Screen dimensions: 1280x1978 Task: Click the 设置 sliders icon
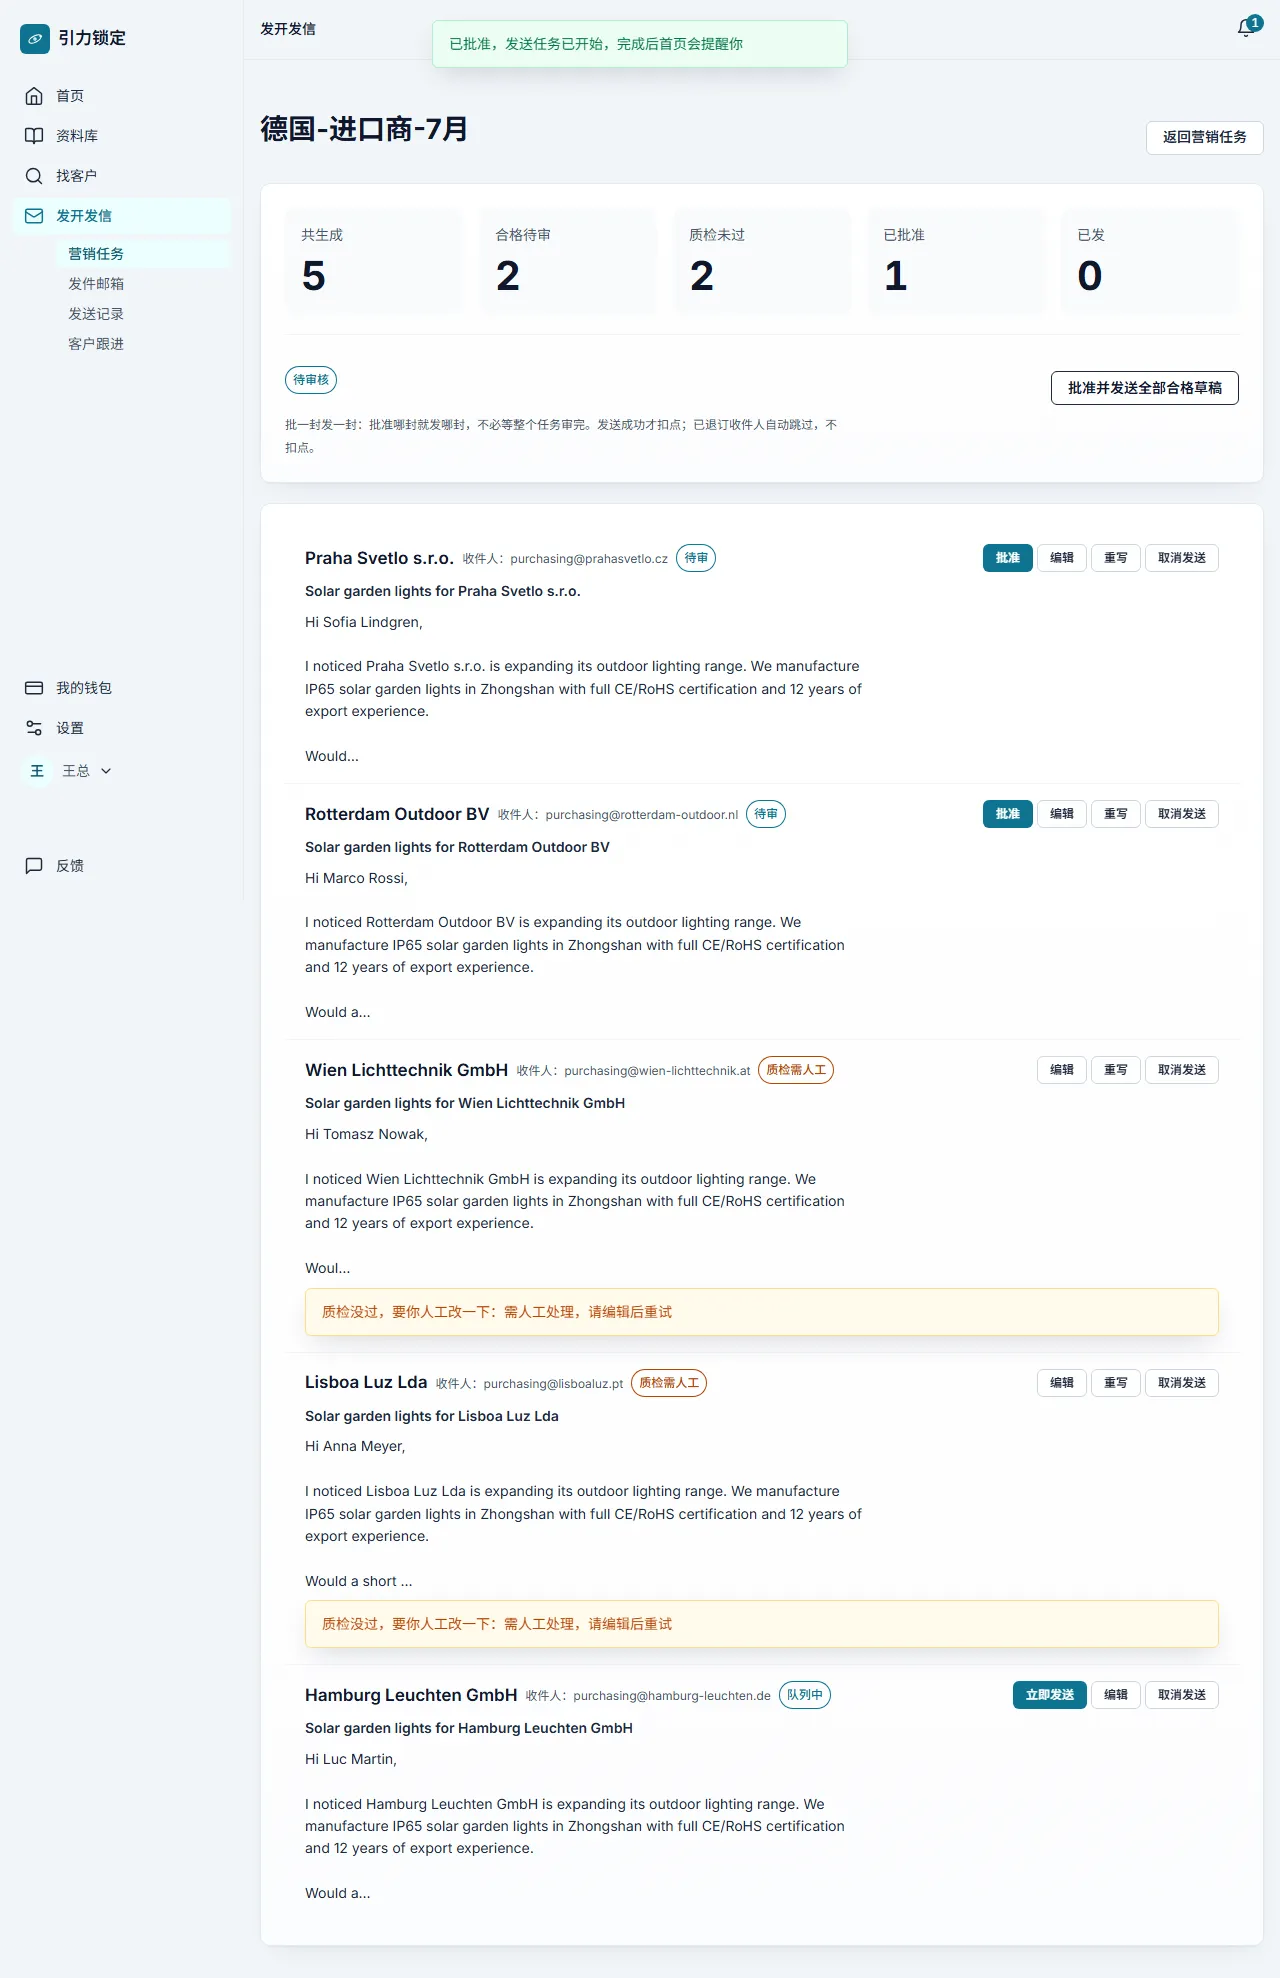pos(34,728)
